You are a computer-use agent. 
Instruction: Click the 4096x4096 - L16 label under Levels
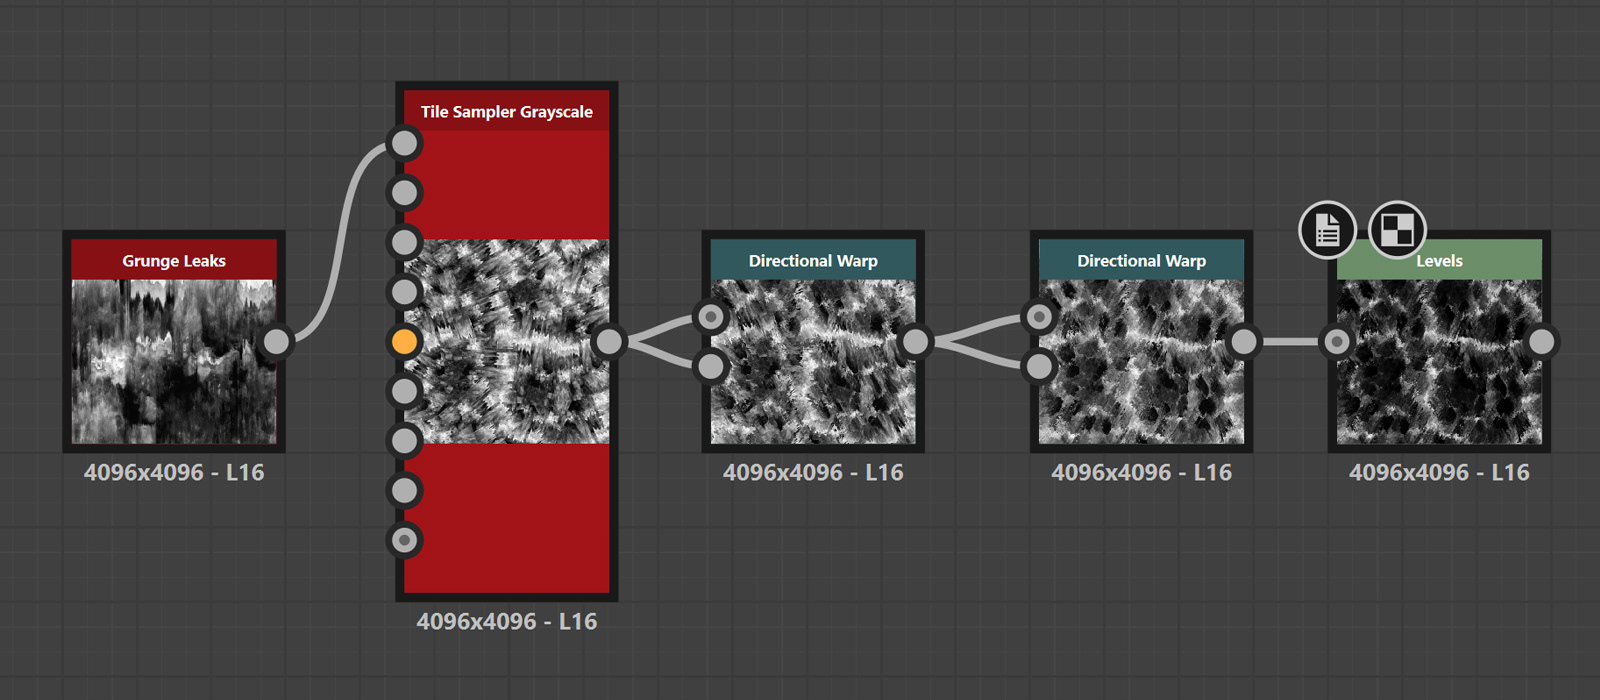(x=1440, y=473)
